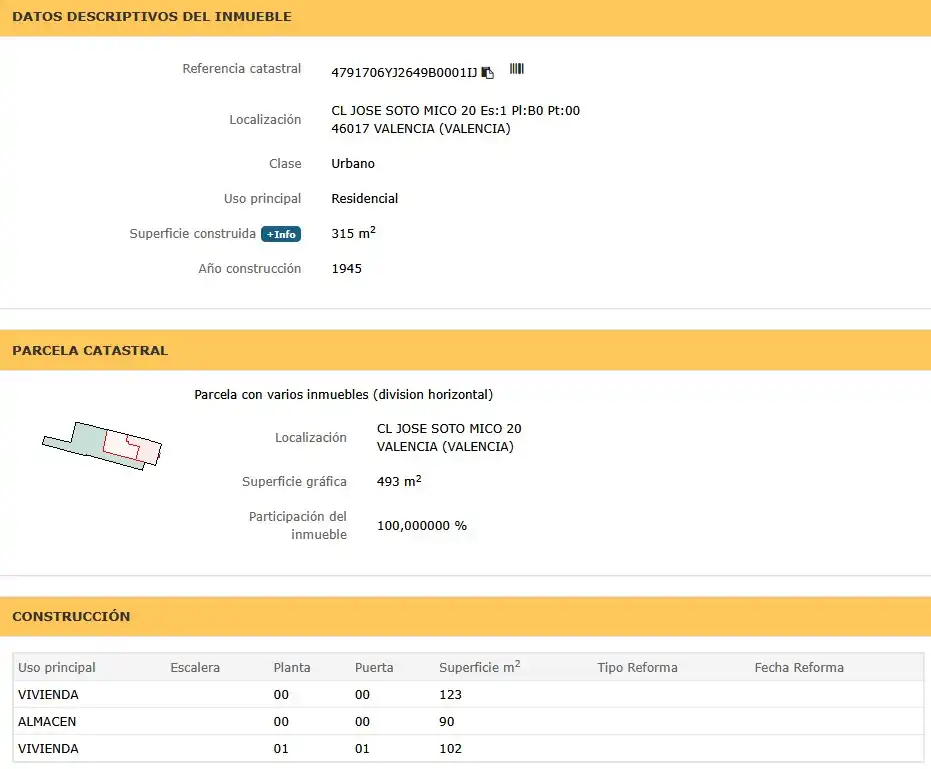This screenshot has width=931, height=769.
Task: Select reference 4791706YJ2649B0001IJ text
Action: point(404,72)
